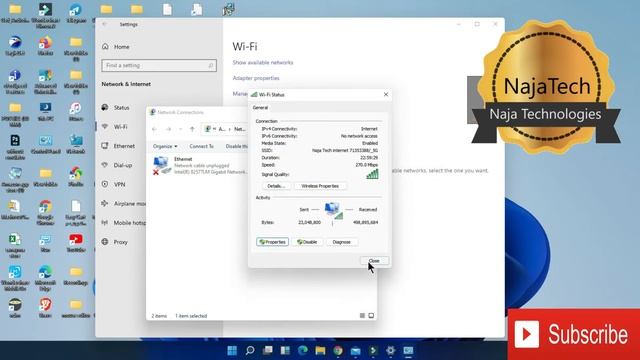Click the Home icon in Settings
The height and width of the screenshot is (360, 640).
click(105, 47)
